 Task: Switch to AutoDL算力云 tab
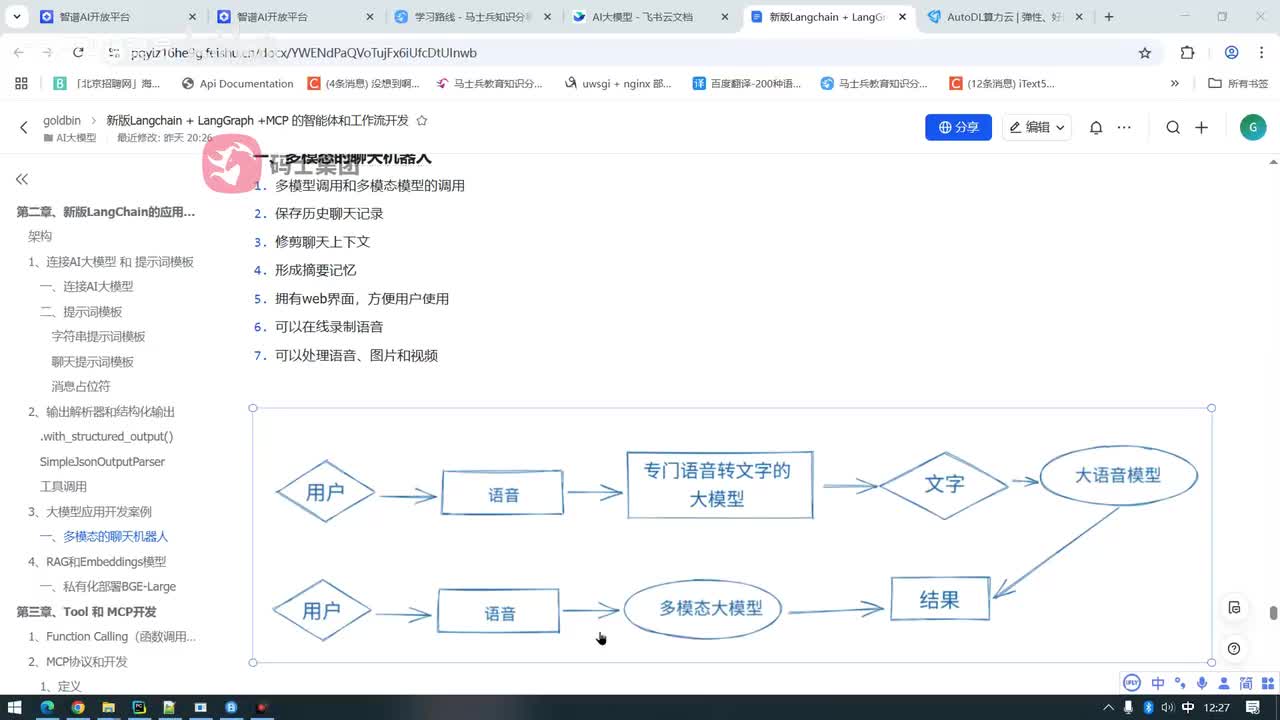1005,17
